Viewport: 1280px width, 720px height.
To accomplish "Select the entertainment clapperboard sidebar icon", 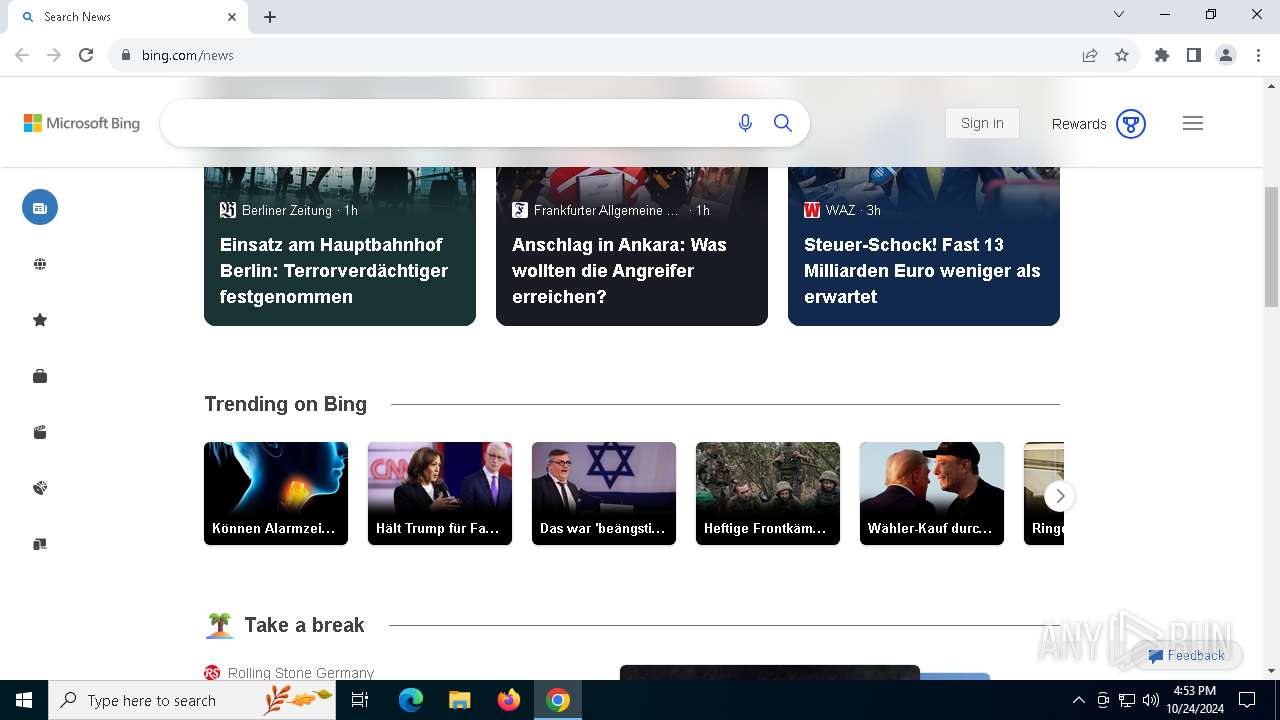I will click(40, 432).
